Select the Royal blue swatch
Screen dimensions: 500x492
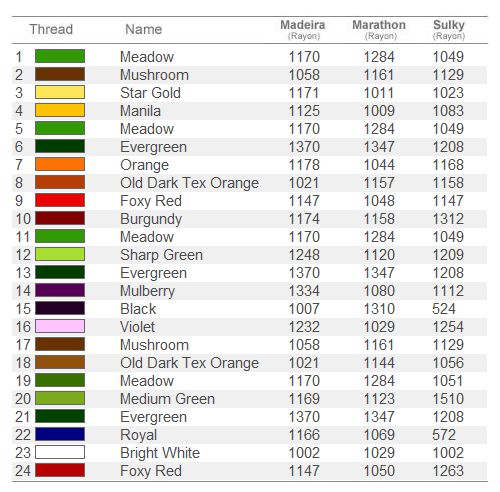pos(60,434)
